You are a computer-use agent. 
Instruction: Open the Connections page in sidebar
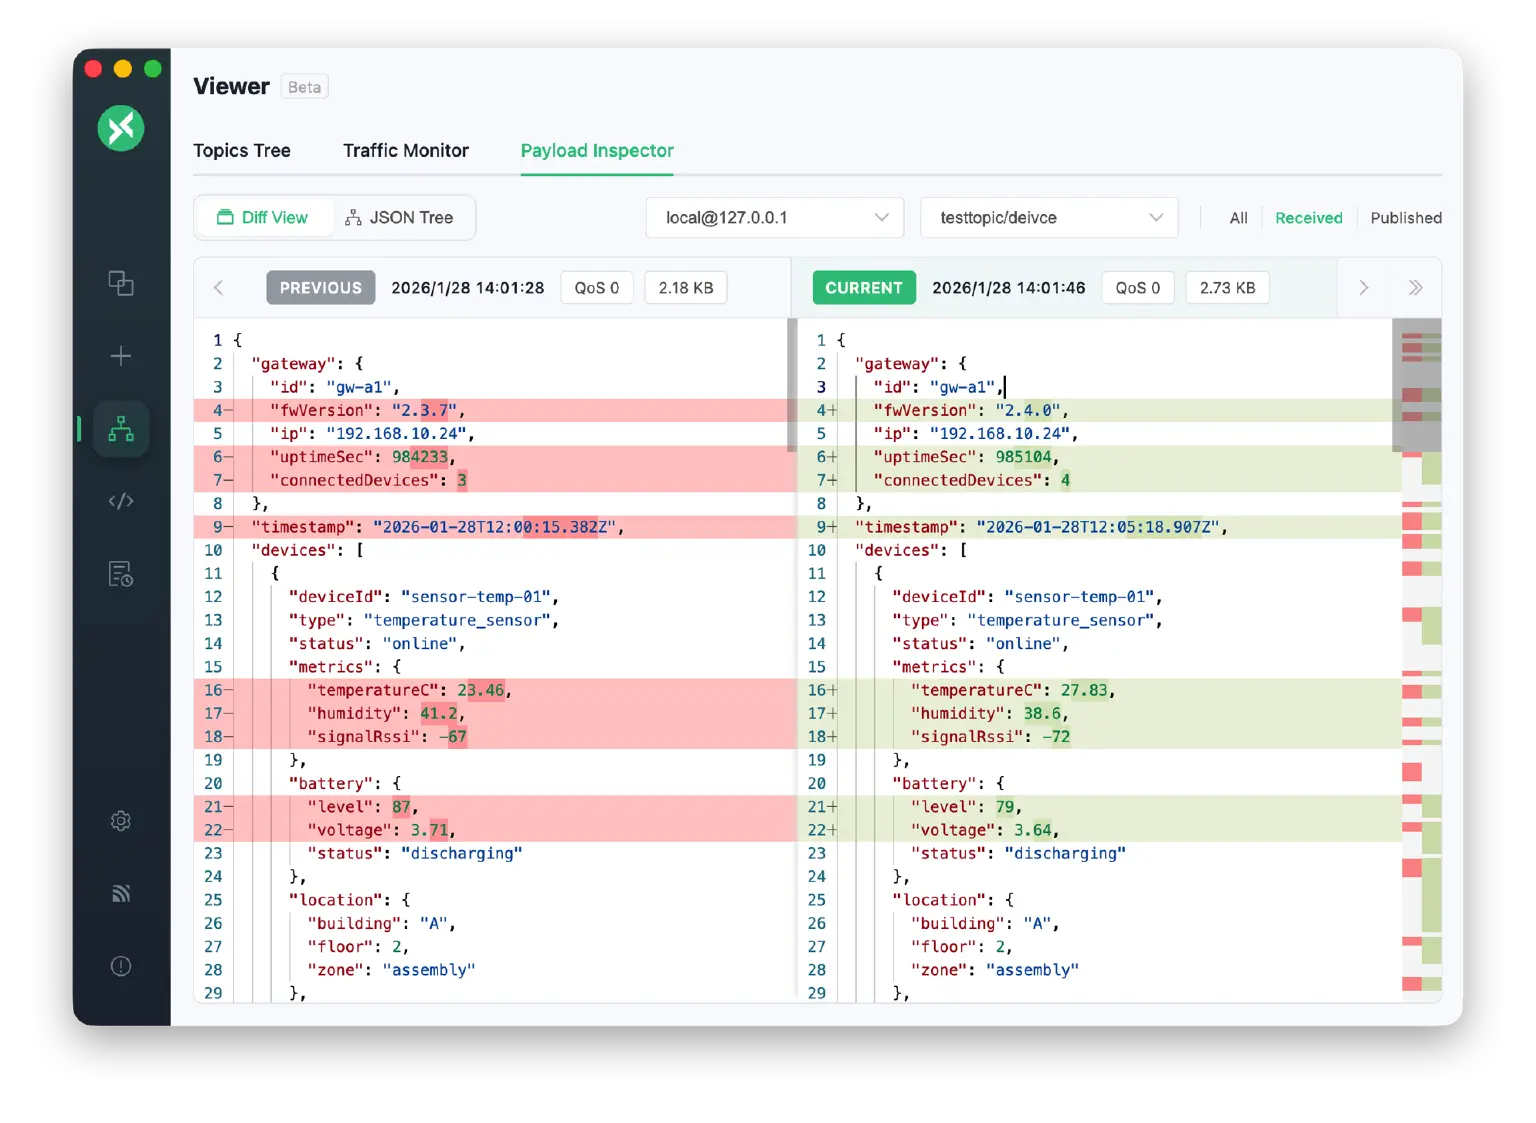[121, 284]
